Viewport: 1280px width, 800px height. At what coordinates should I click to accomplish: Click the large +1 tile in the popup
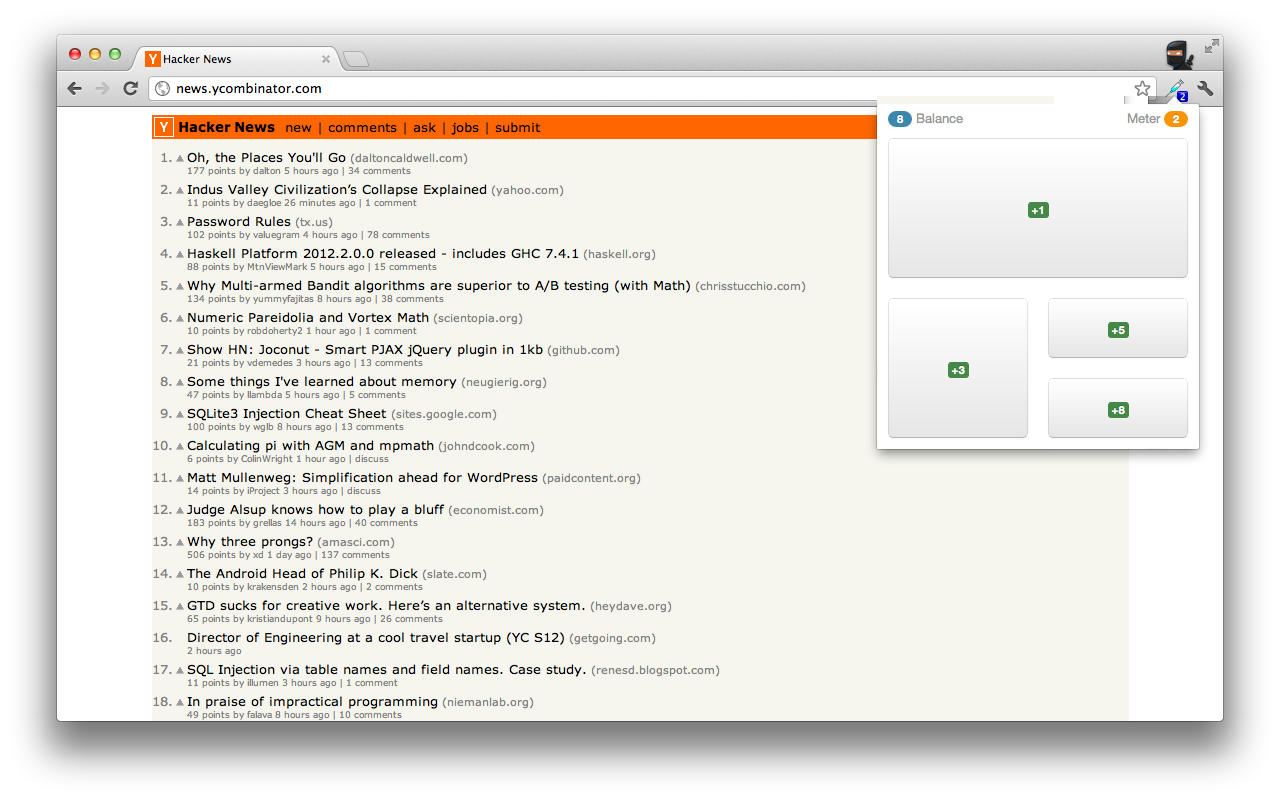tap(1038, 208)
